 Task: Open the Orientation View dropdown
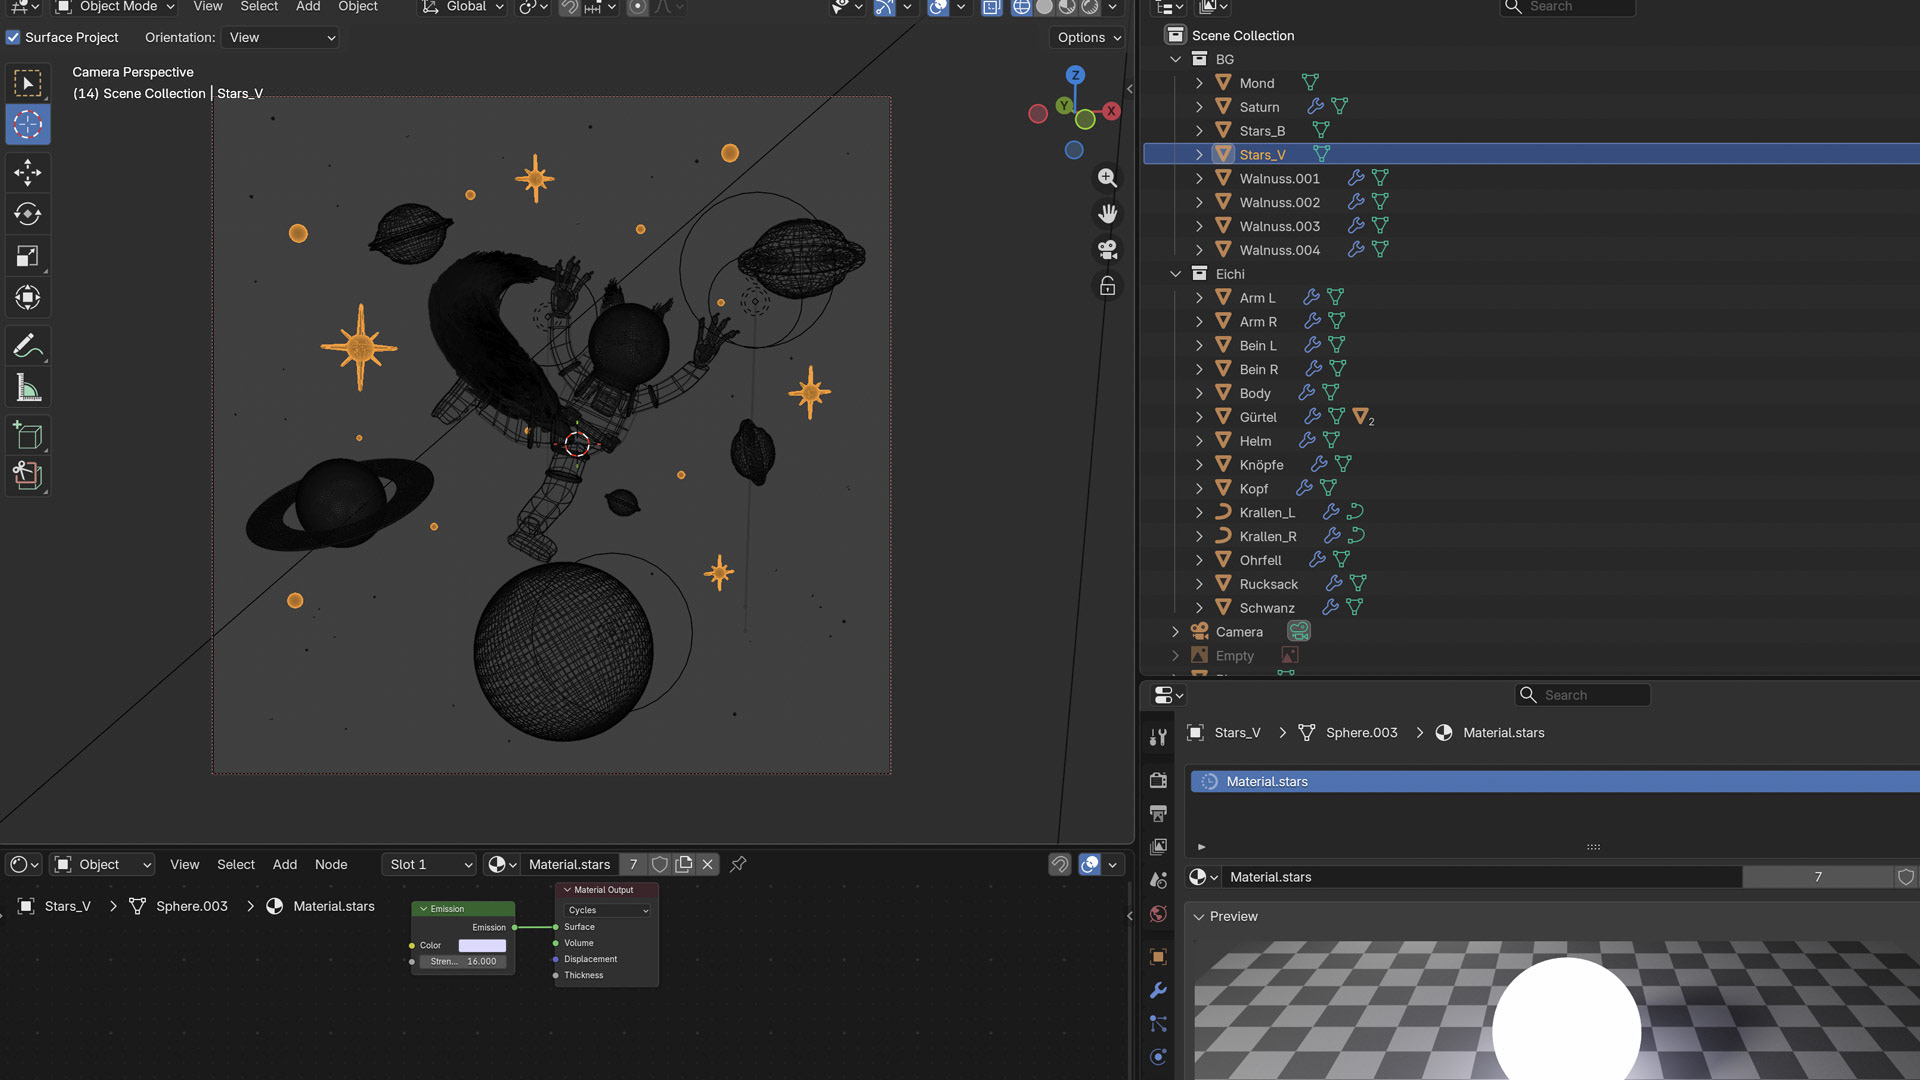281,38
